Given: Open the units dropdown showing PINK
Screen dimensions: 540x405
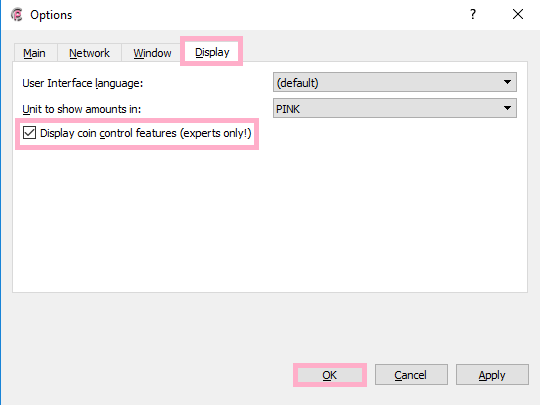Looking at the screenshot, I should tap(395, 108).
